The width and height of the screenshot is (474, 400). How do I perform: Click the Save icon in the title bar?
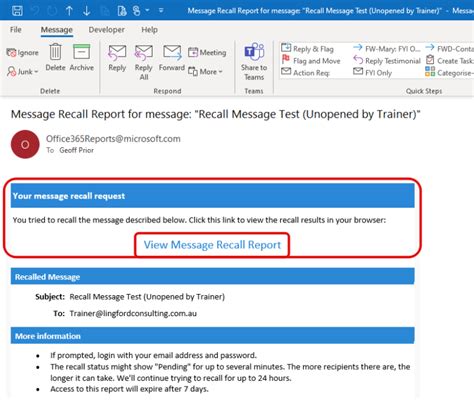point(17,11)
